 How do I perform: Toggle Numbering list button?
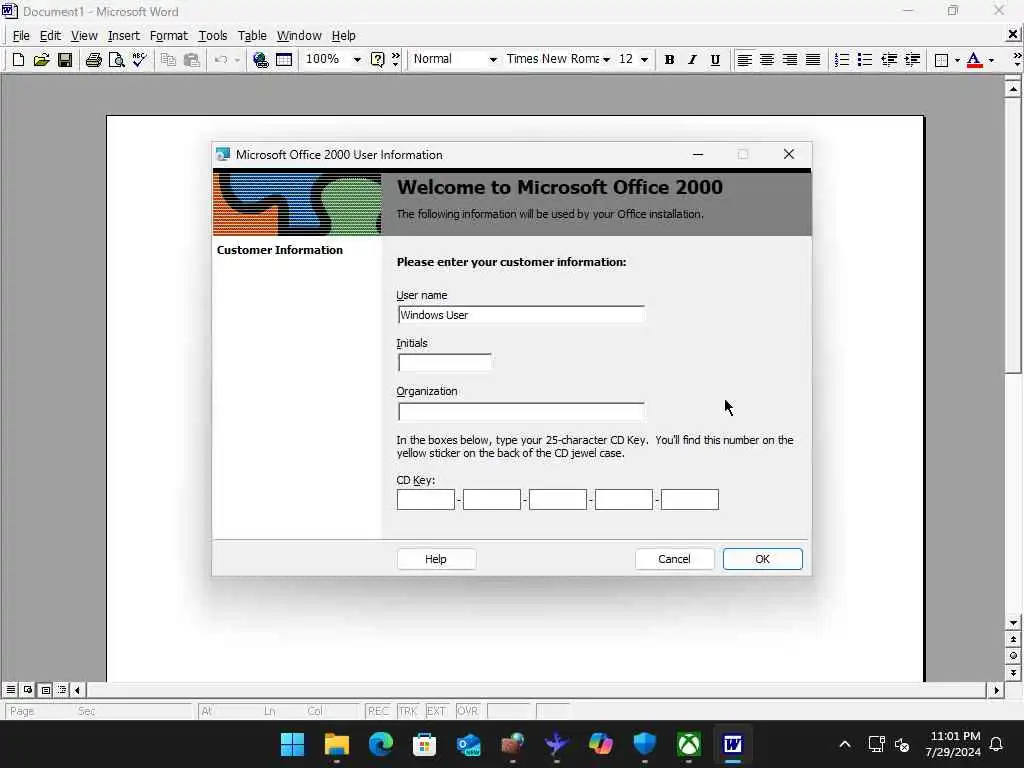842,60
